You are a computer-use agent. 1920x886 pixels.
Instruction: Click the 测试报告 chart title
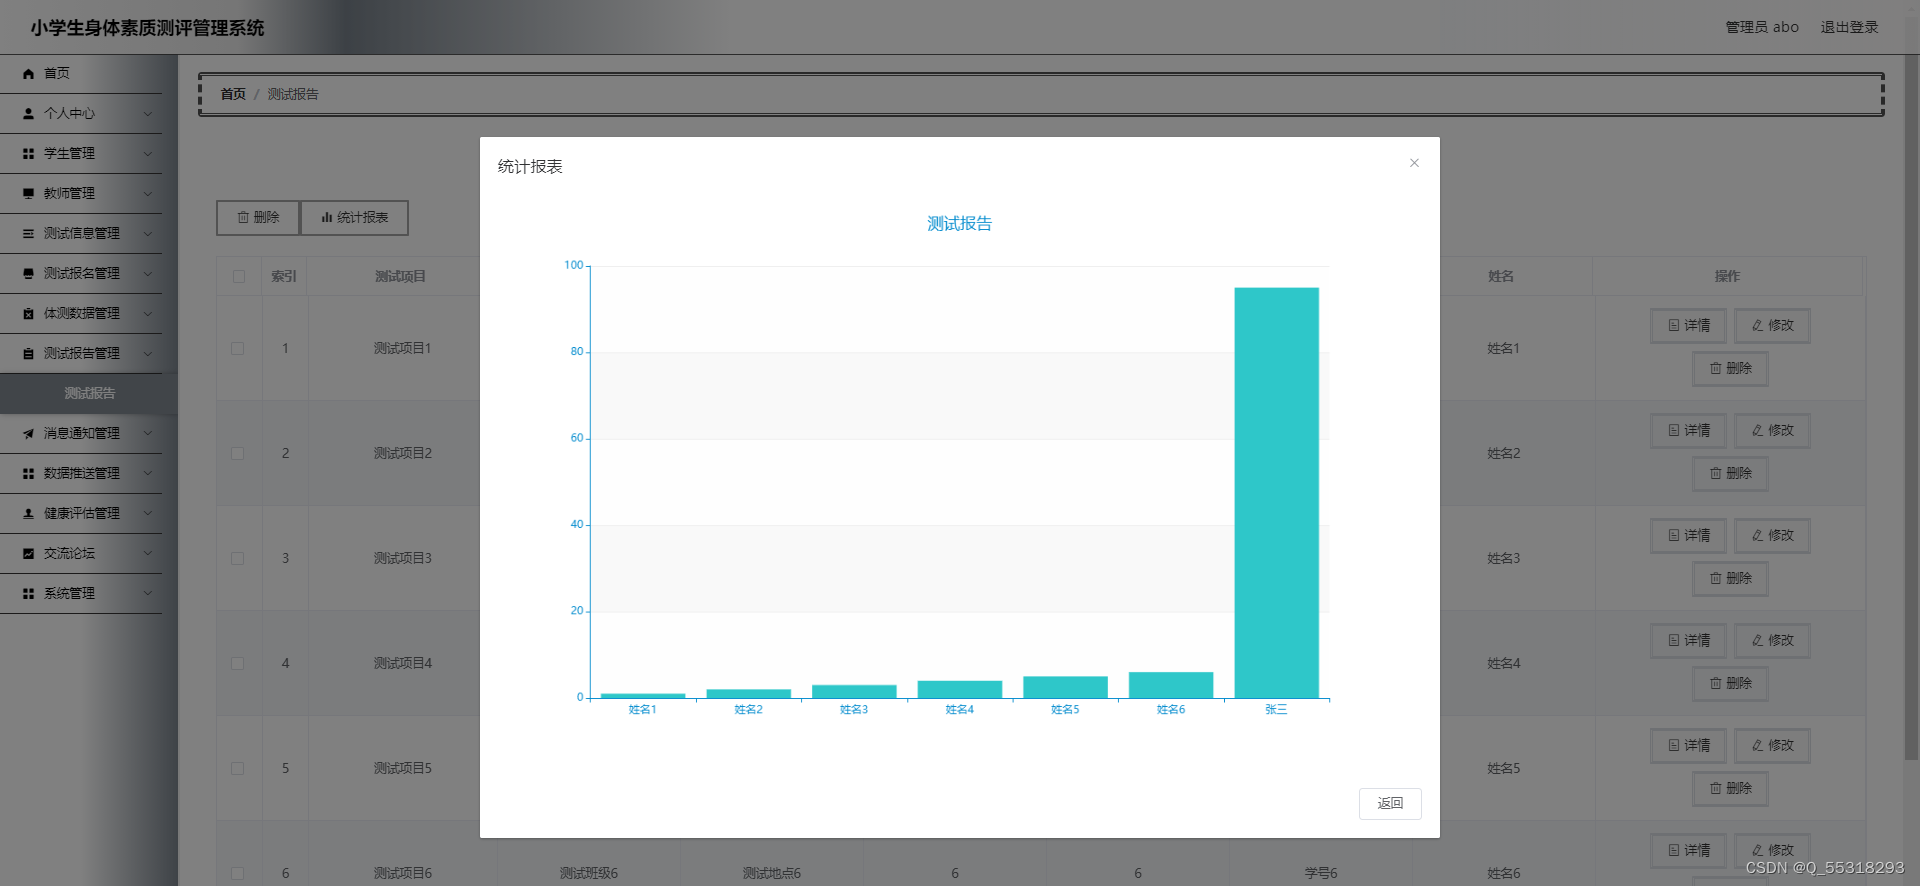coord(959,224)
